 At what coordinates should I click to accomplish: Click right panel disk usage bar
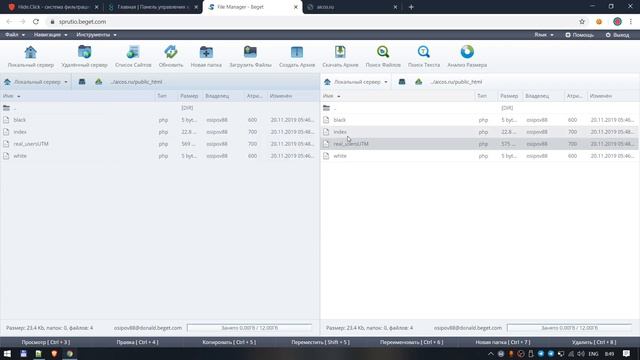point(569,328)
